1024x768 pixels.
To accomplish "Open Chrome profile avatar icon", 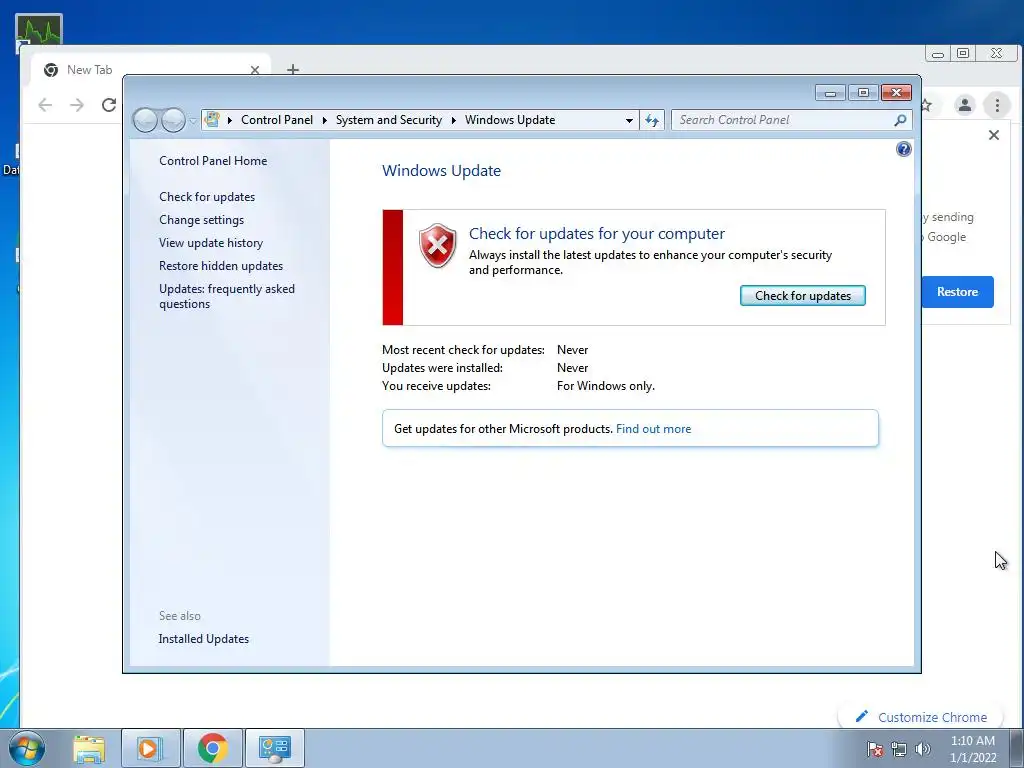I will 965,104.
